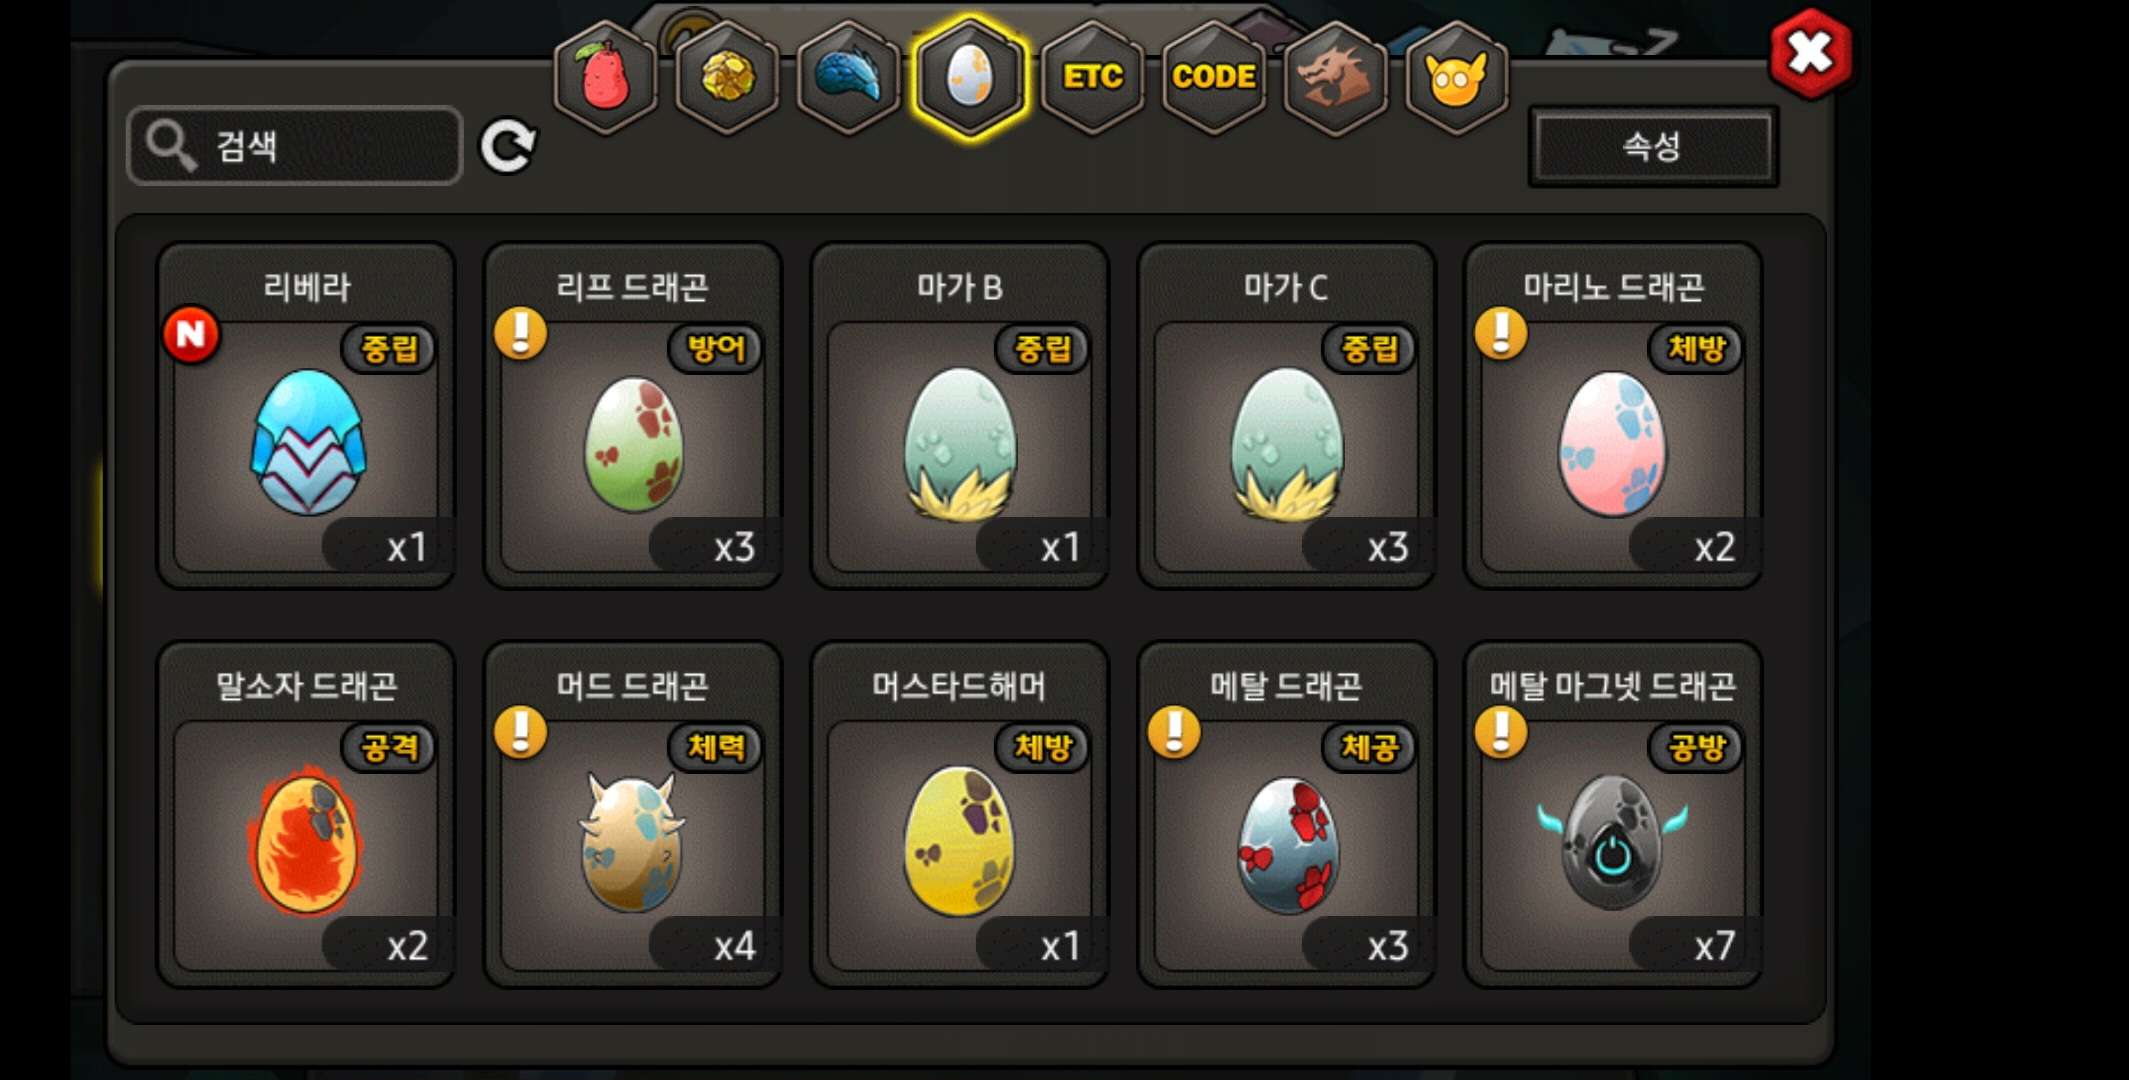Tap the alert badge on 마리노 드래곤
Image resolution: width=2129 pixels, height=1080 pixels.
[1501, 333]
